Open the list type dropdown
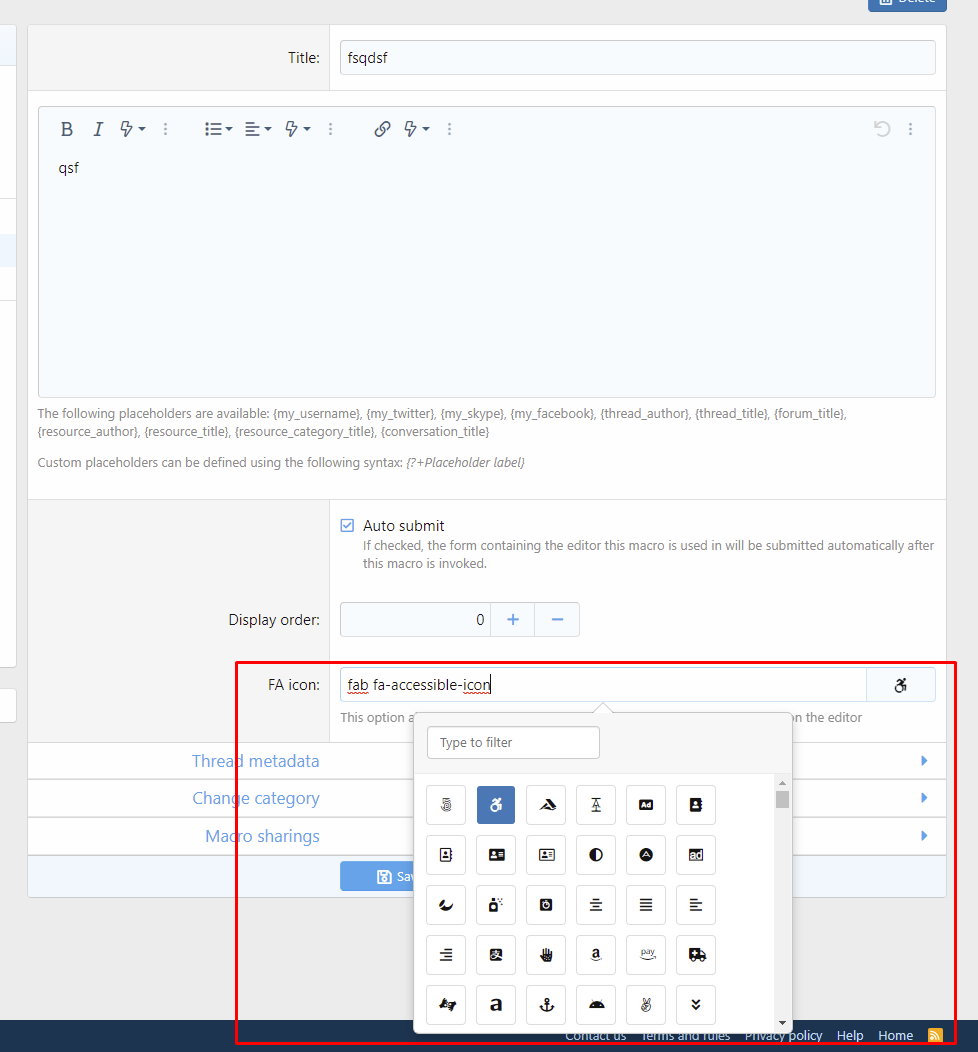Viewport: 978px width, 1052px height. (x=218, y=129)
